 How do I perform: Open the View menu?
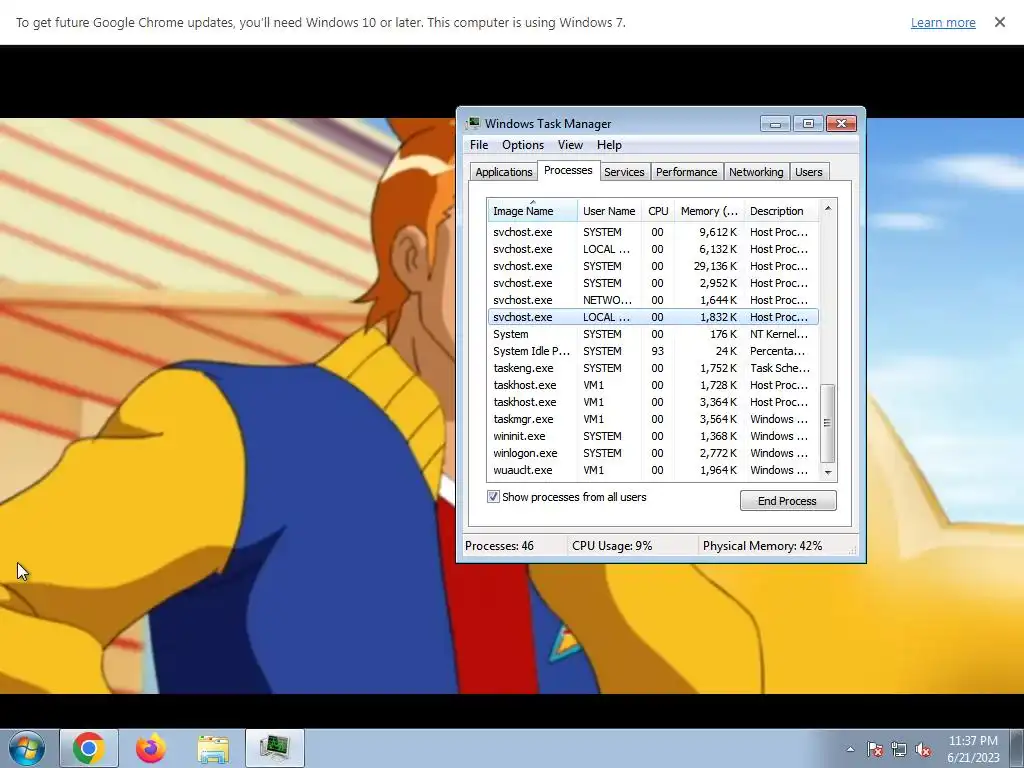(569, 145)
